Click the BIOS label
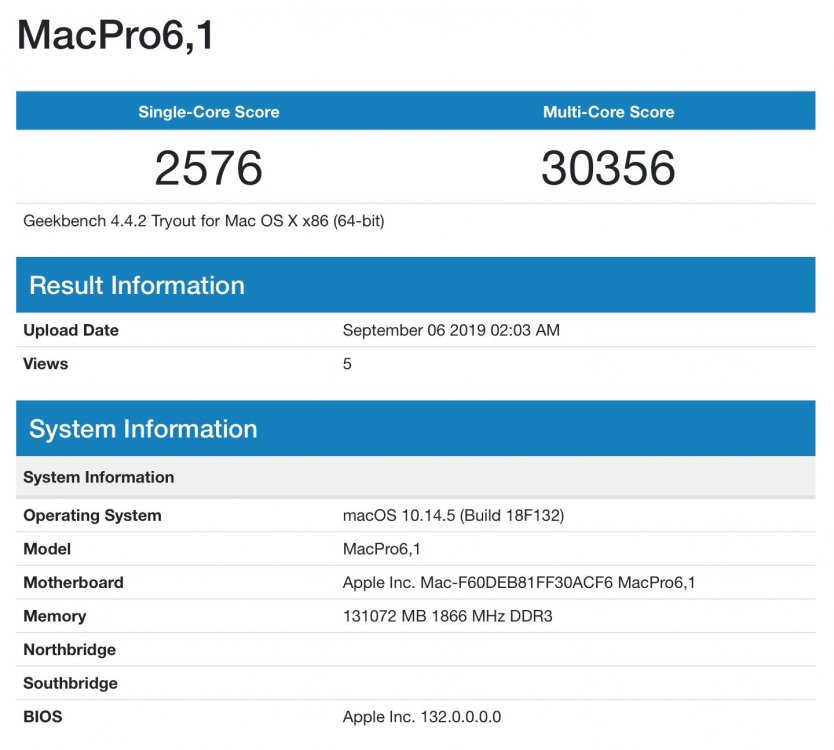Image resolution: width=834 pixels, height=750 pixels. (43, 716)
